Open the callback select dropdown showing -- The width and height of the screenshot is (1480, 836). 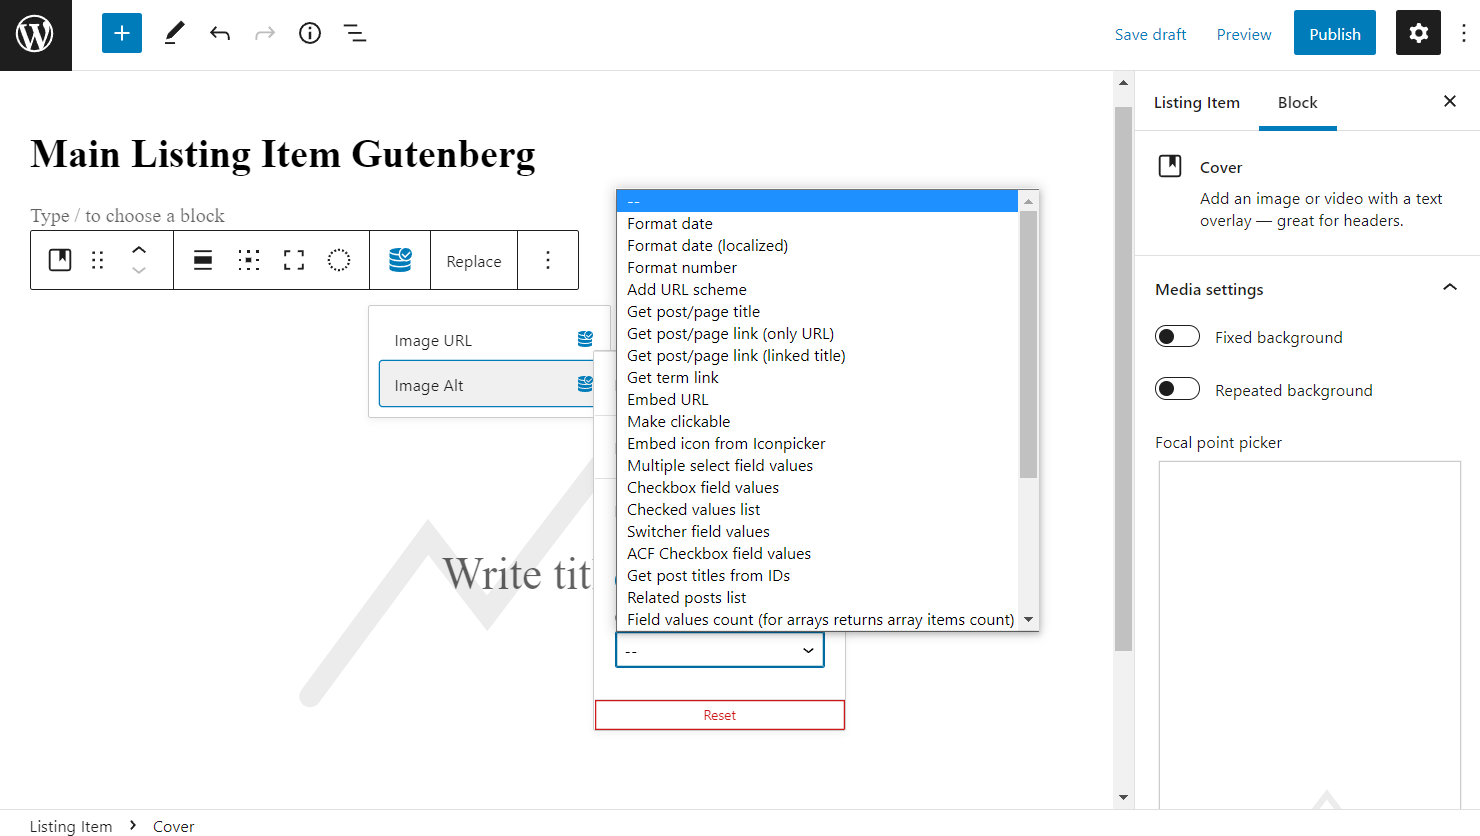point(720,651)
